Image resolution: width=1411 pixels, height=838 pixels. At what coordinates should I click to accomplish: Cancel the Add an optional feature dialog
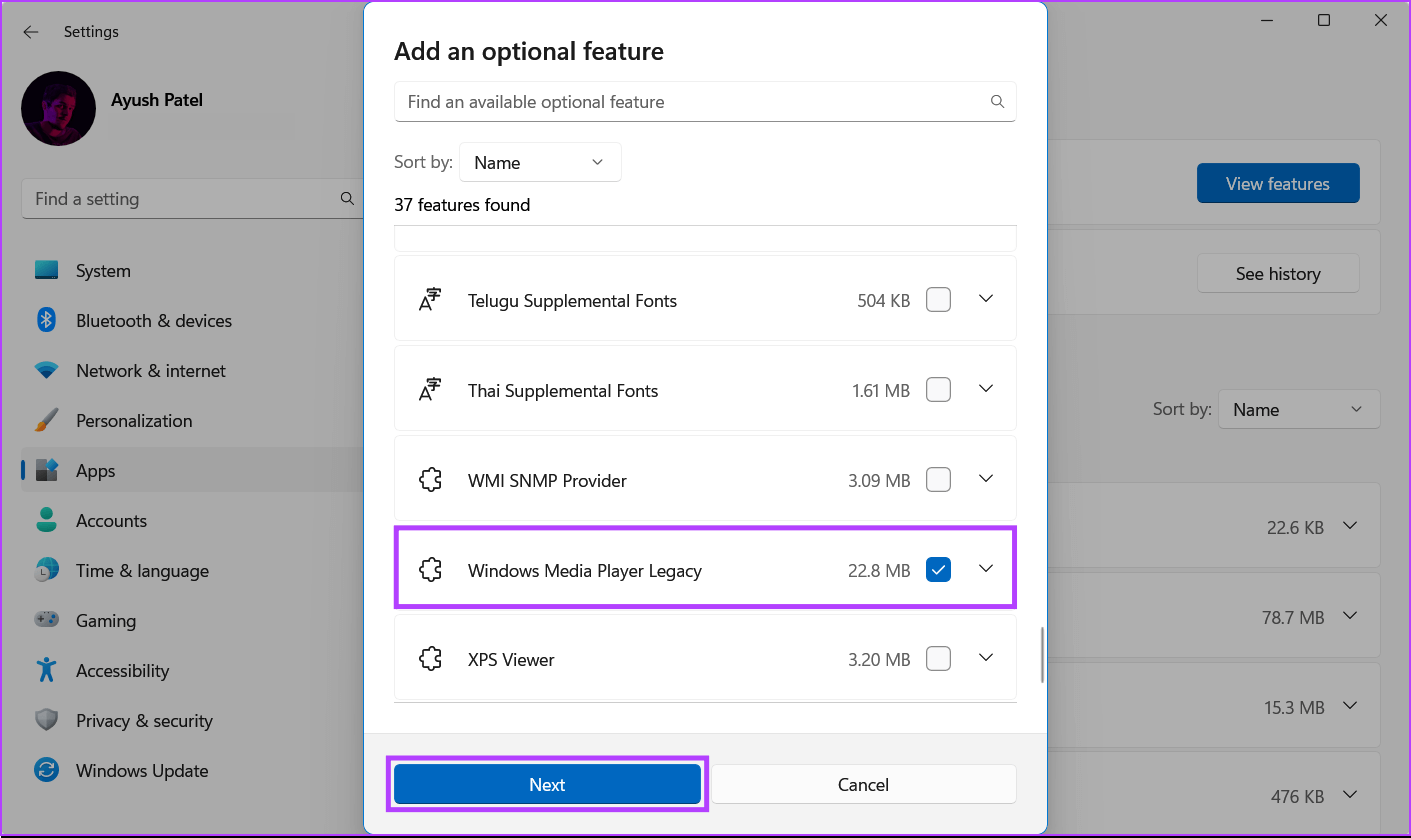point(863,784)
